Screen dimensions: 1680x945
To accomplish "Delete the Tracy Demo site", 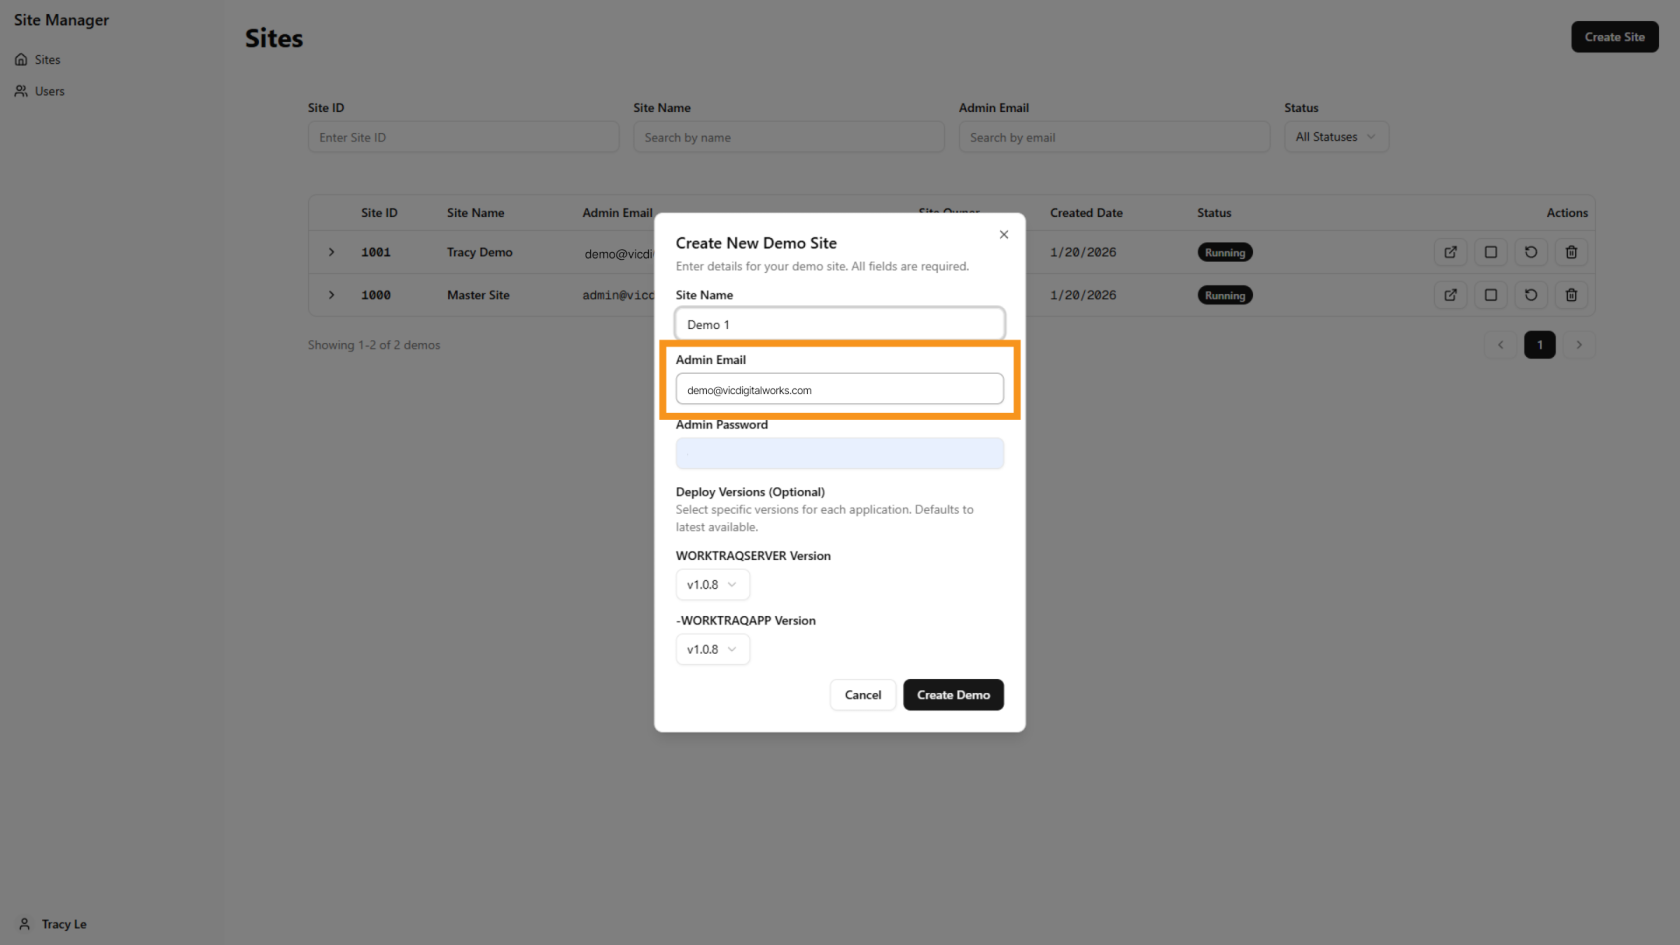I will [x=1571, y=252].
